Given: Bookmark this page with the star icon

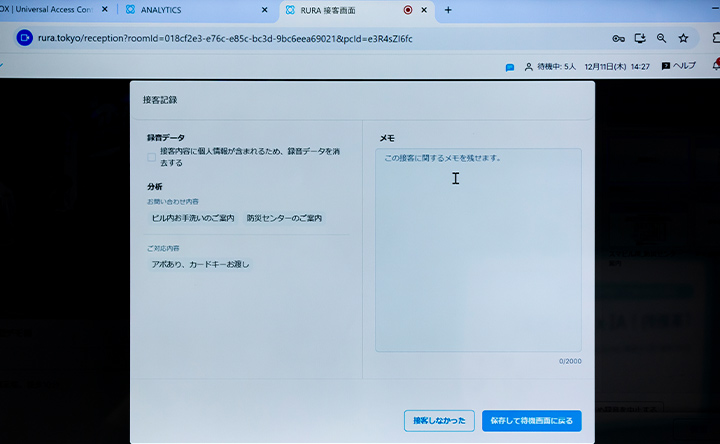Looking at the screenshot, I should coord(683,39).
